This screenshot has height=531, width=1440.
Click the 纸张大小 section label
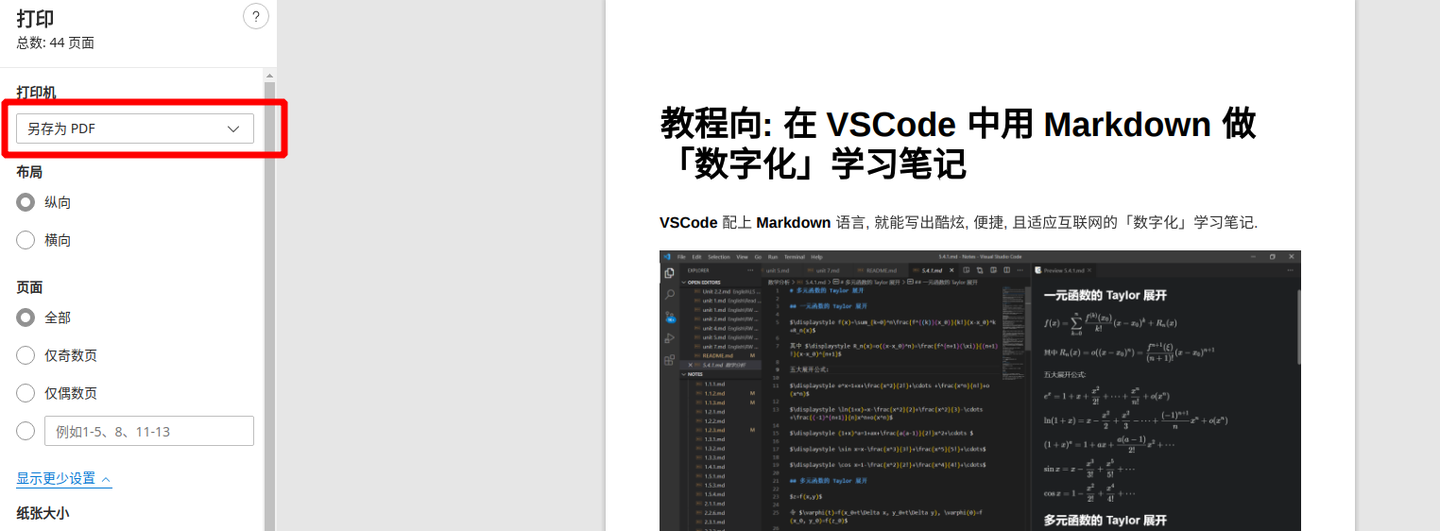(43, 513)
